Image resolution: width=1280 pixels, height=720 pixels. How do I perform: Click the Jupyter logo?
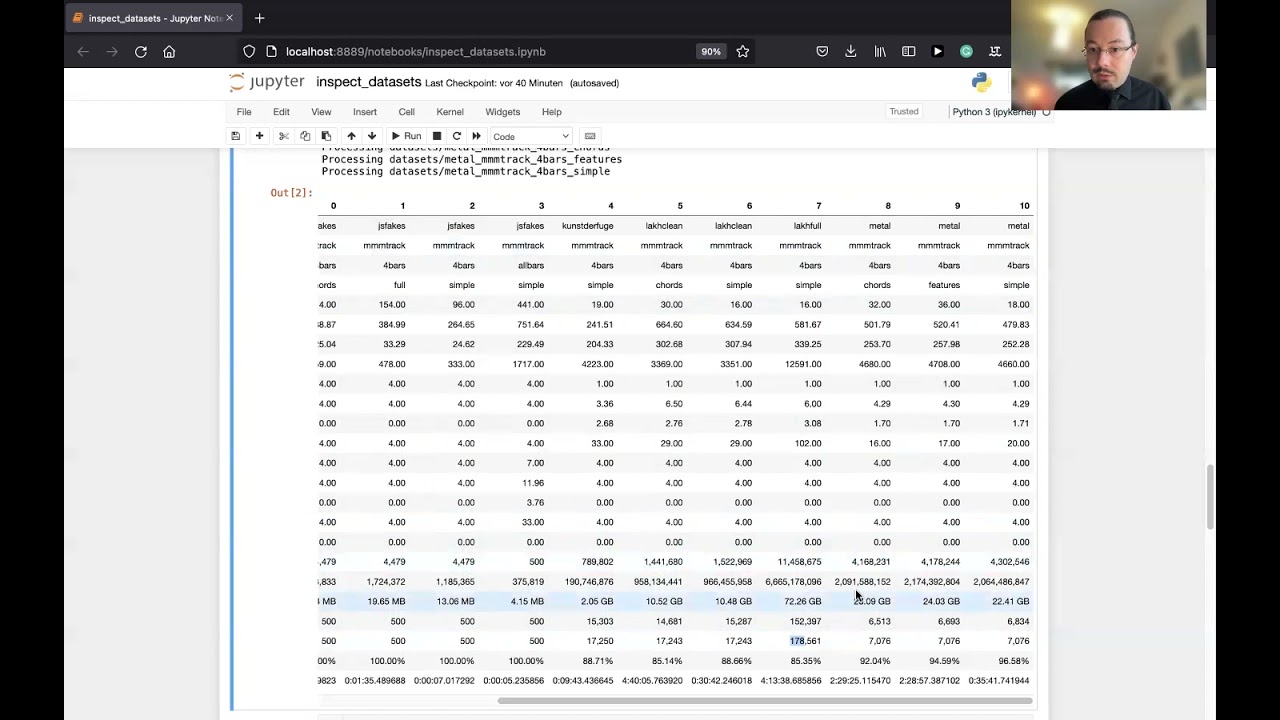pyautogui.click(x=266, y=82)
